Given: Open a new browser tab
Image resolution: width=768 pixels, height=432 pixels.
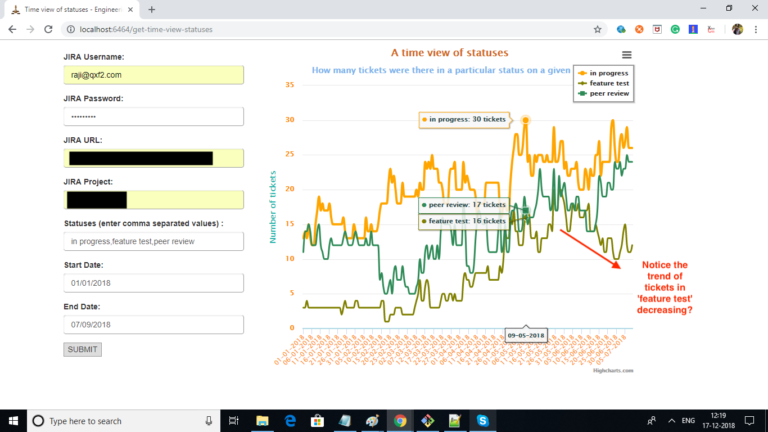Looking at the screenshot, I should (152, 9).
